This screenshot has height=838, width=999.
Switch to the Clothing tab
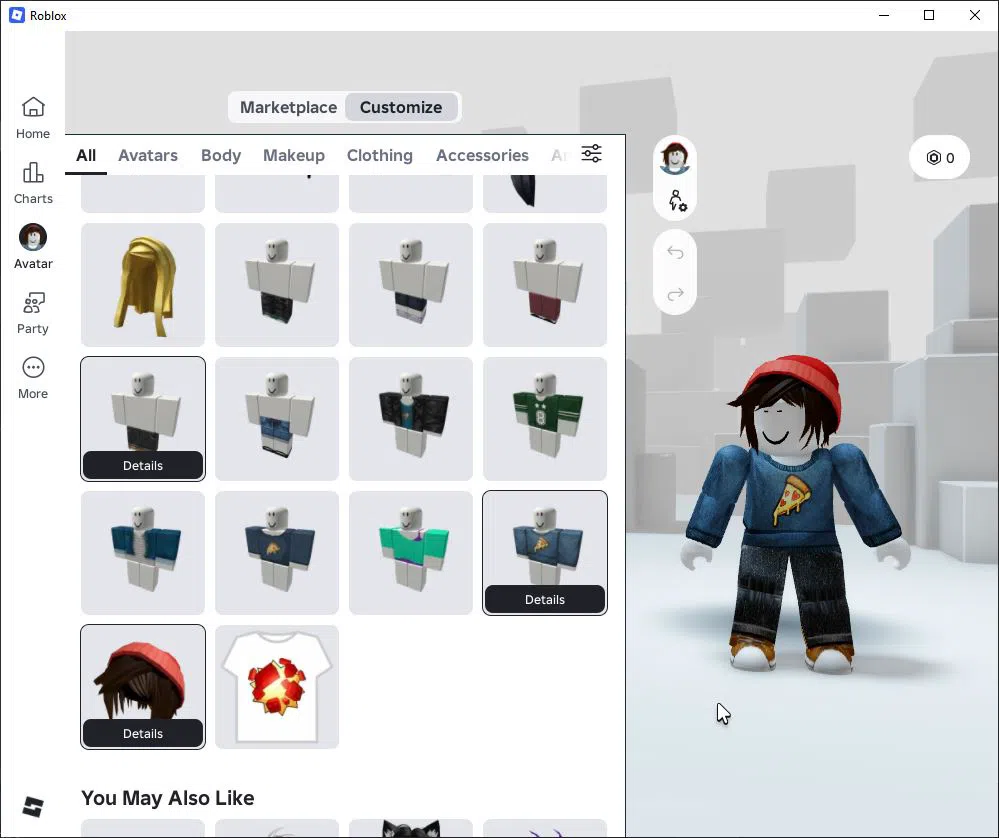coord(380,155)
